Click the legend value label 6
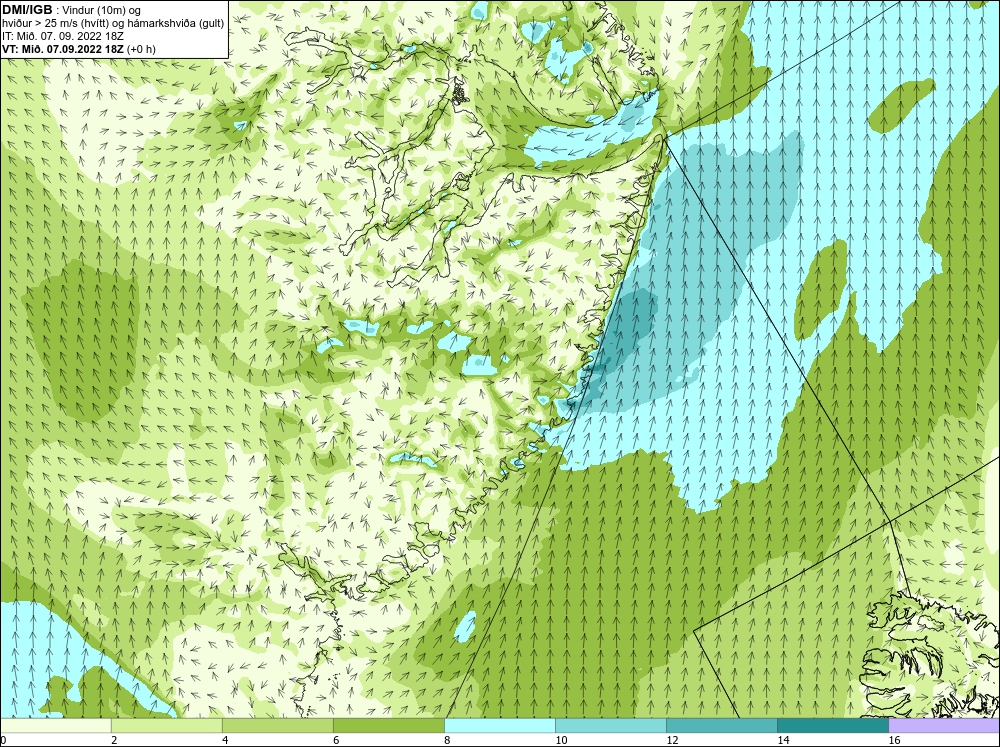1000x747 pixels. tap(336, 740)
